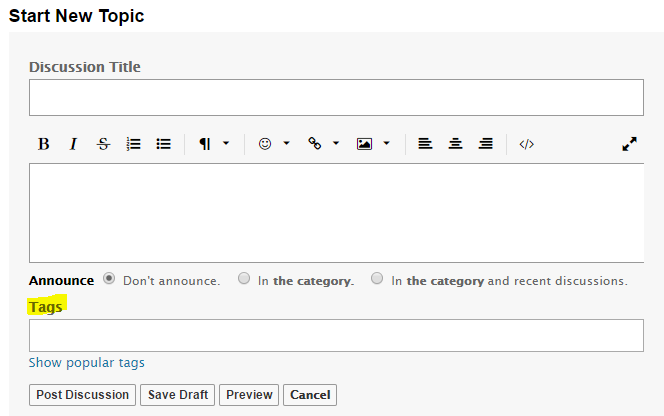
Task: Choose announce "In the category" only
Action: click(244, 279)
